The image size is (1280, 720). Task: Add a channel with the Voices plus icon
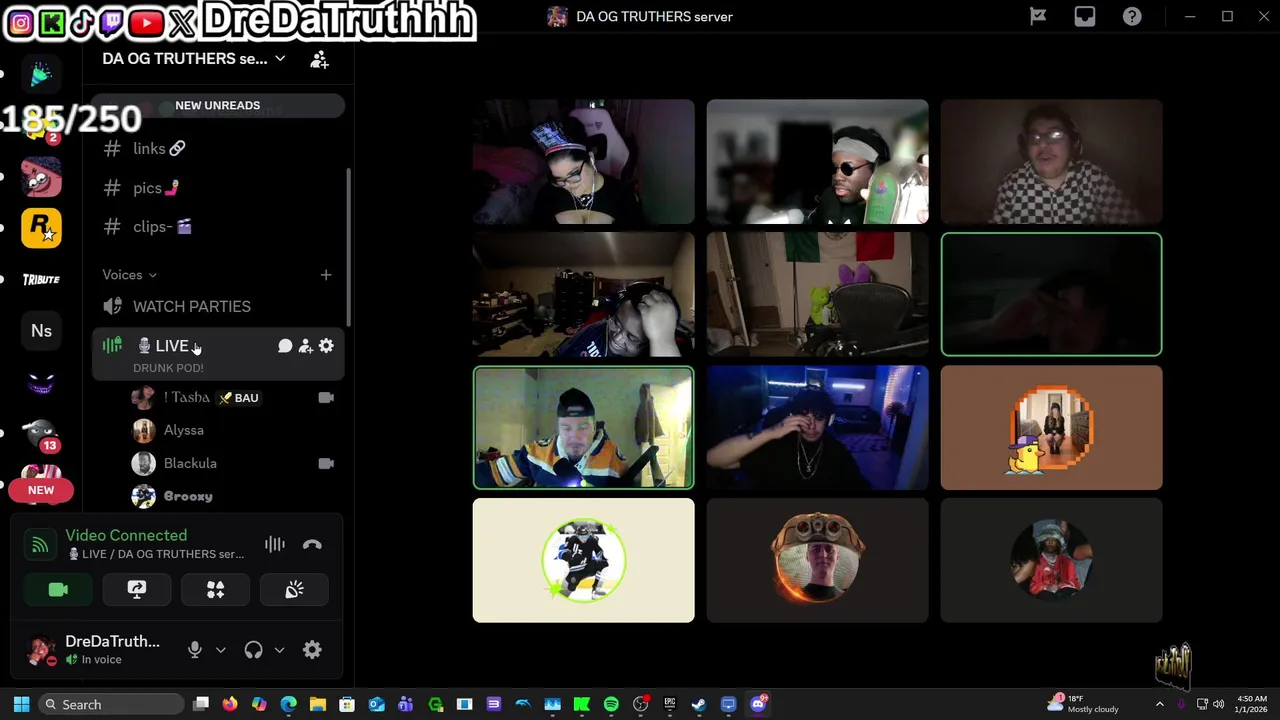(x=326, y=275)
